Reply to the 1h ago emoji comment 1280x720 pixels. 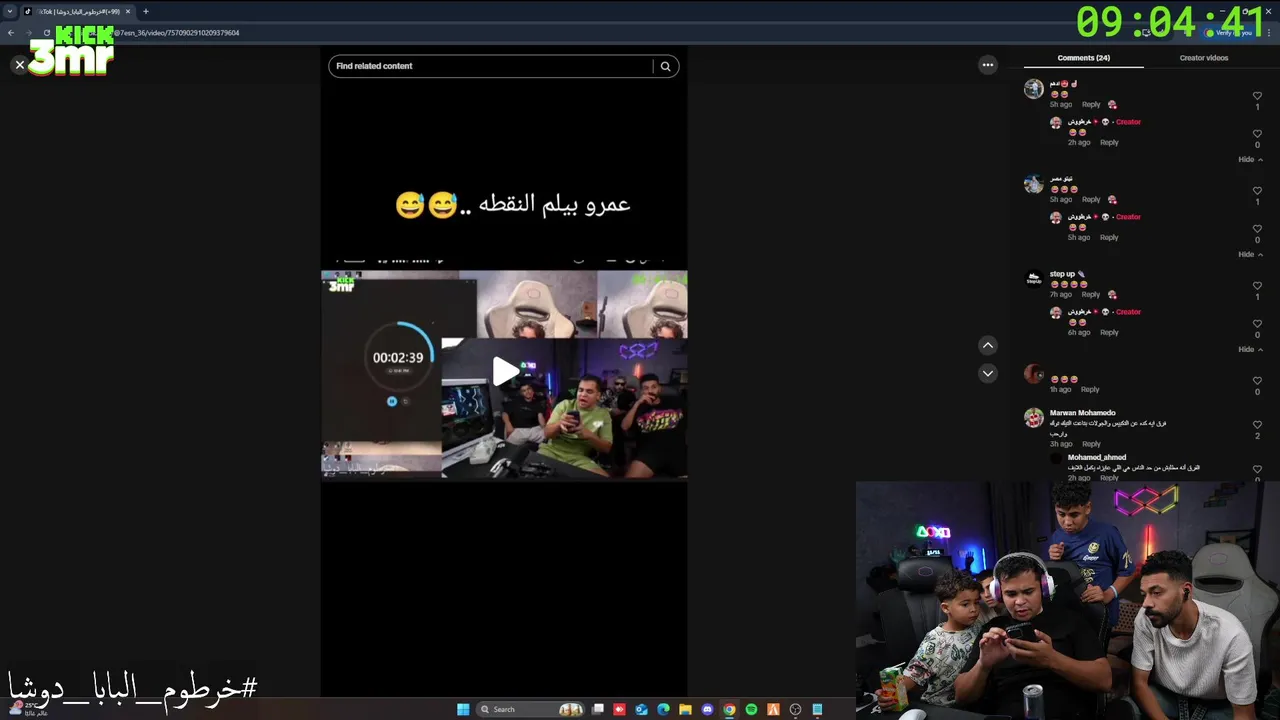1090,390
